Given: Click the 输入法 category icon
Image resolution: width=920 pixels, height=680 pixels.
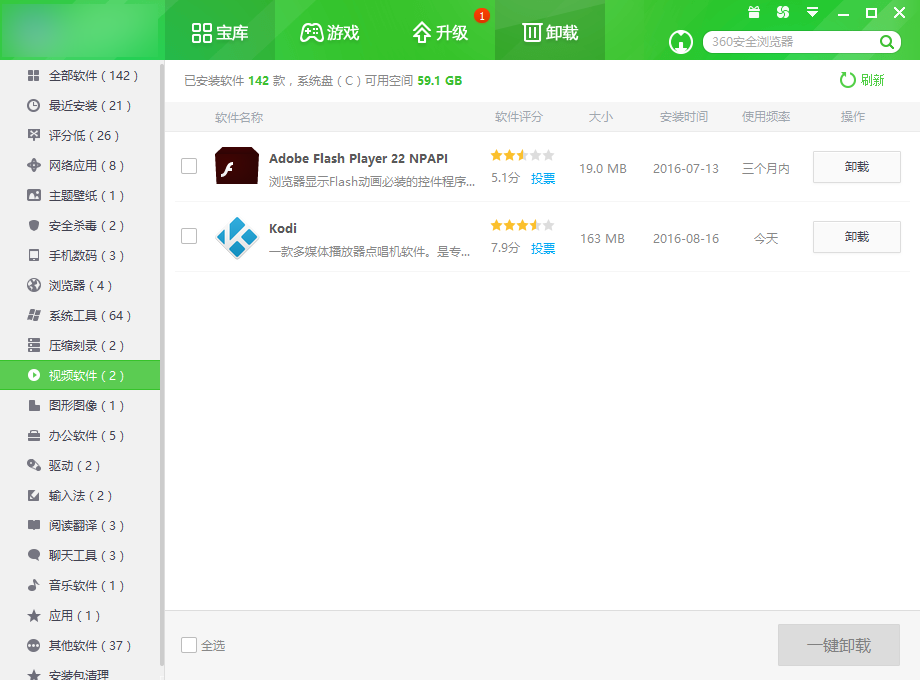Looking at the screenshot, I should pyautogui.click(x=34, y=495).
